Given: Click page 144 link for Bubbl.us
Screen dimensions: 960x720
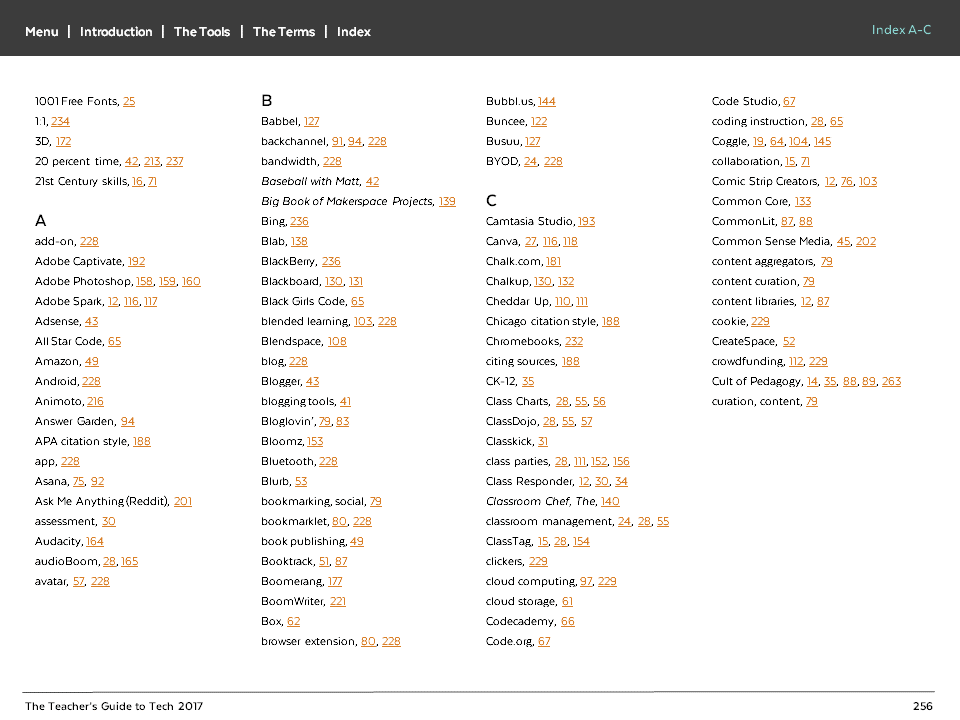Looking at the screenshot, I should 547,102.
